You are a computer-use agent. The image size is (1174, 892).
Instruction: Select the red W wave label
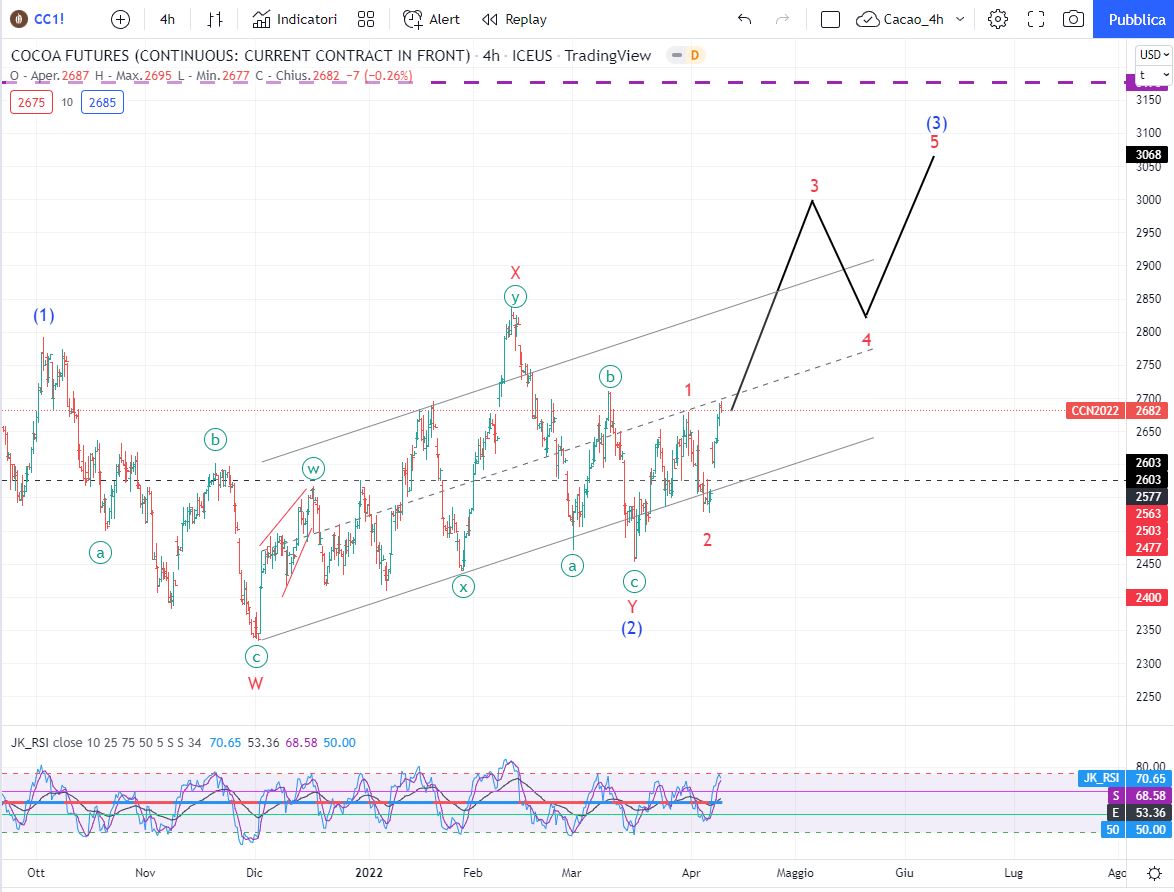pyautogui.click(x=255, y=683)
